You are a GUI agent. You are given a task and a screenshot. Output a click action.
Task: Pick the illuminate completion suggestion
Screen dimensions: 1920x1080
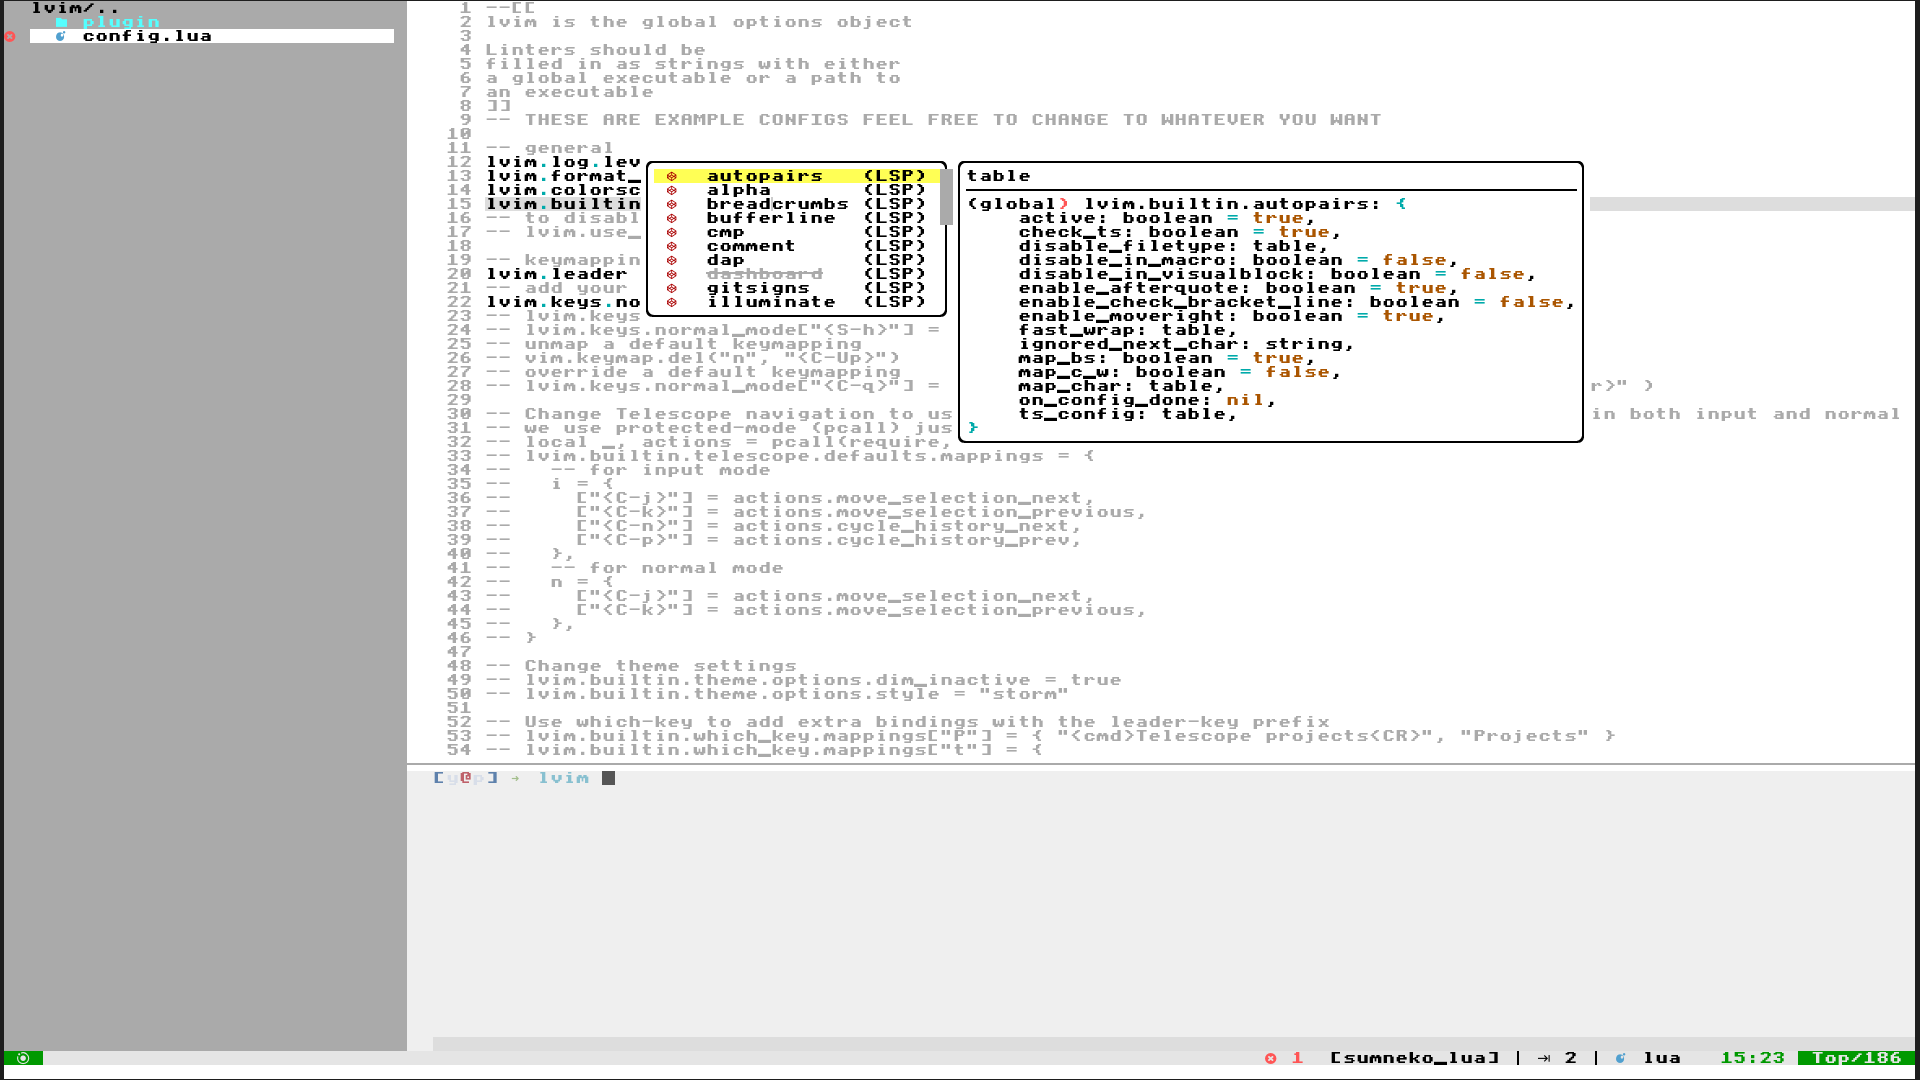coord(770,302)
